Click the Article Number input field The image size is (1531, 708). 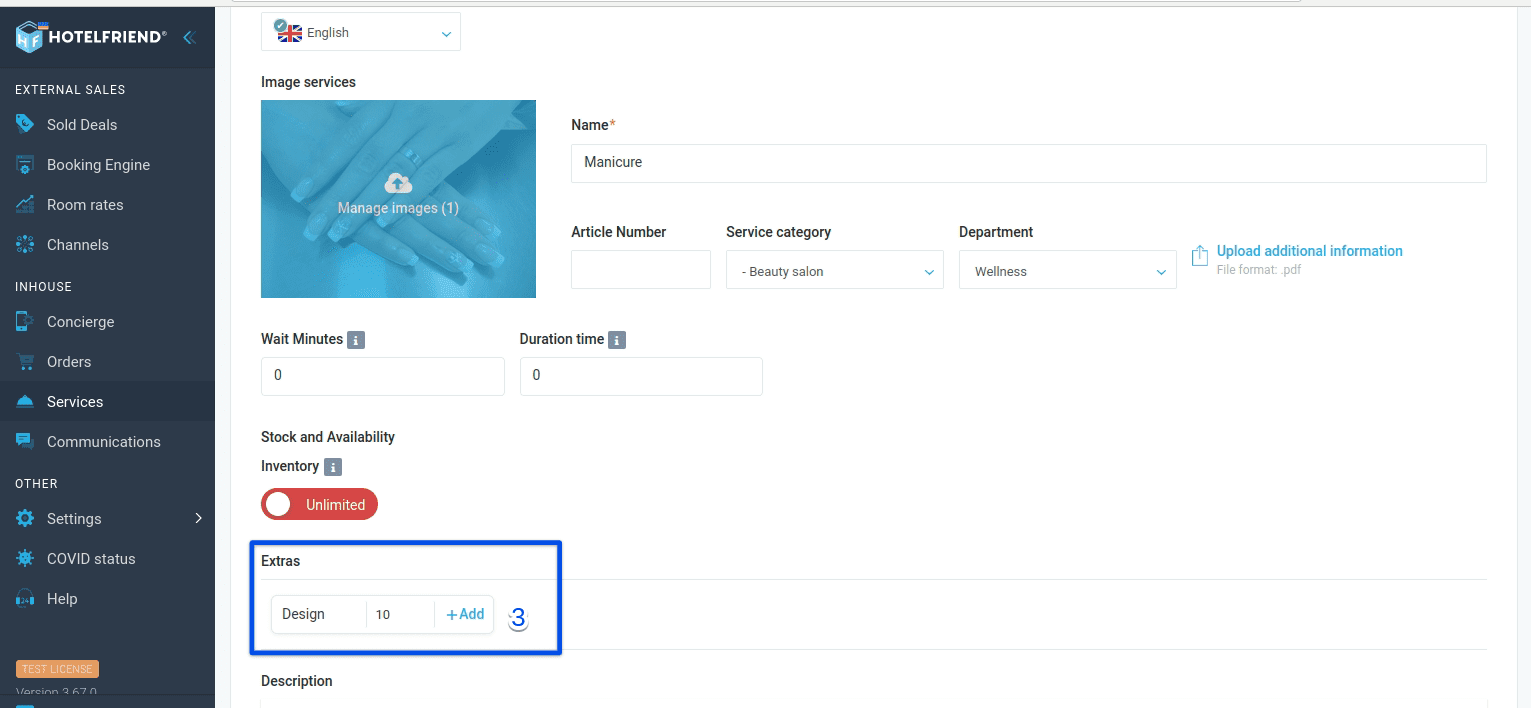tap(641, 270)
